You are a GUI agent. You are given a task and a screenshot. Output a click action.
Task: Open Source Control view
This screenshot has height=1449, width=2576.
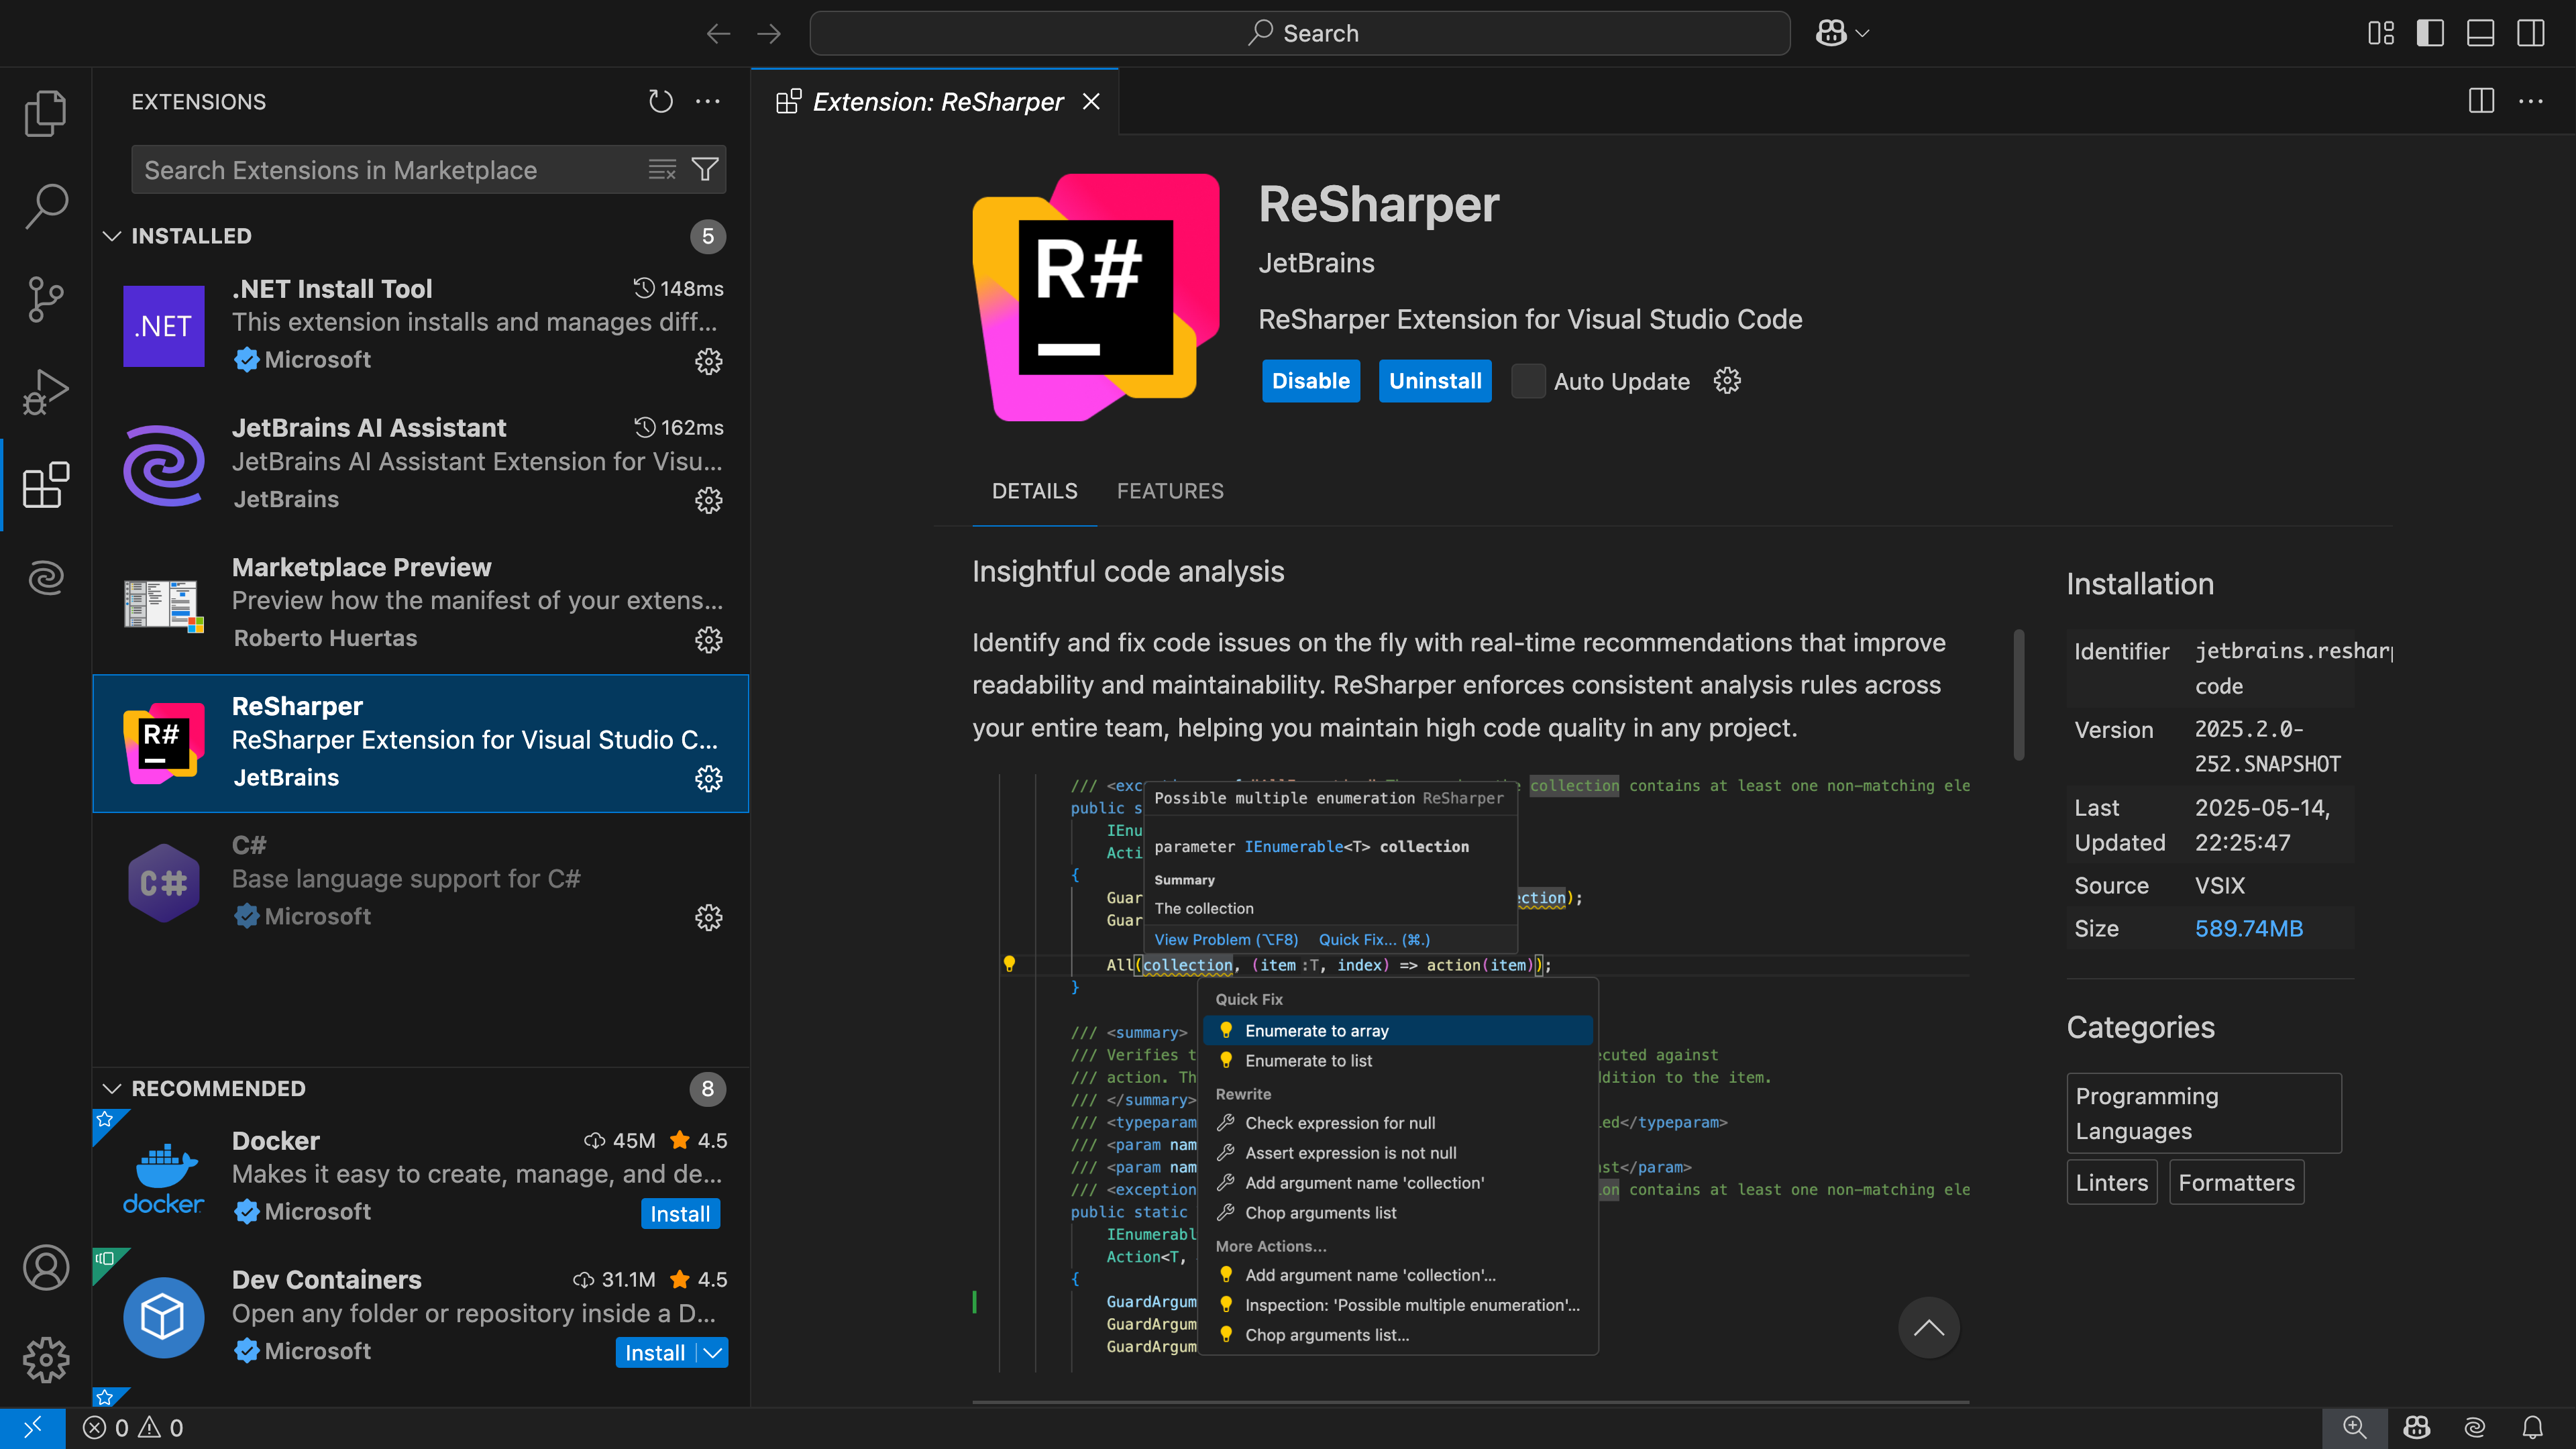tap(46, 299)
